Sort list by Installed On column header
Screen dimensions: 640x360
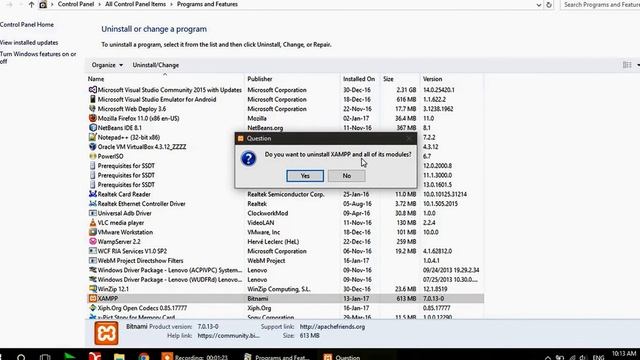(360, 79)
